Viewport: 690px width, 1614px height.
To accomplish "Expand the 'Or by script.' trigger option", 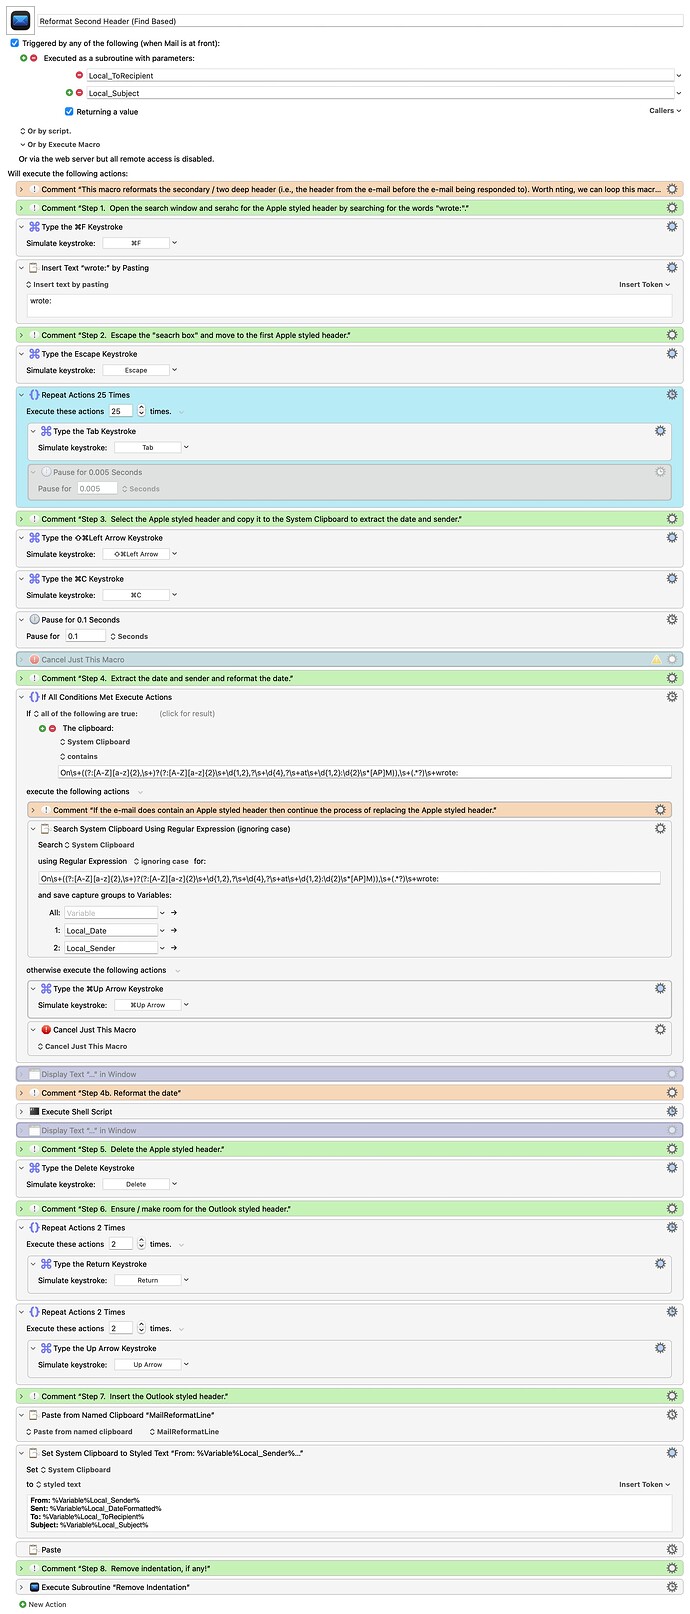I will pyautogui.click(x=23, y=131).
